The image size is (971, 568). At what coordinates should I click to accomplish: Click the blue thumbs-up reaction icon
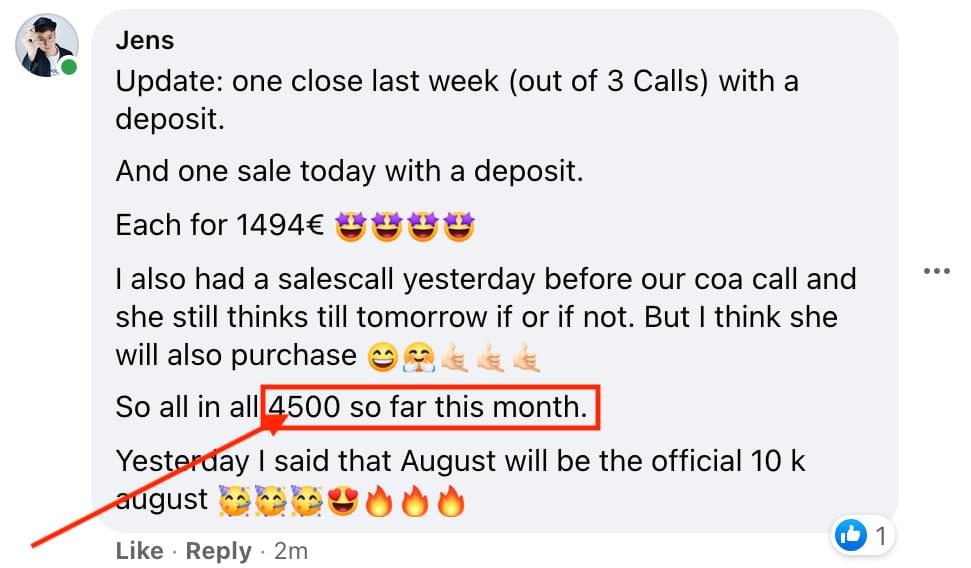click(x=850, y=537)
